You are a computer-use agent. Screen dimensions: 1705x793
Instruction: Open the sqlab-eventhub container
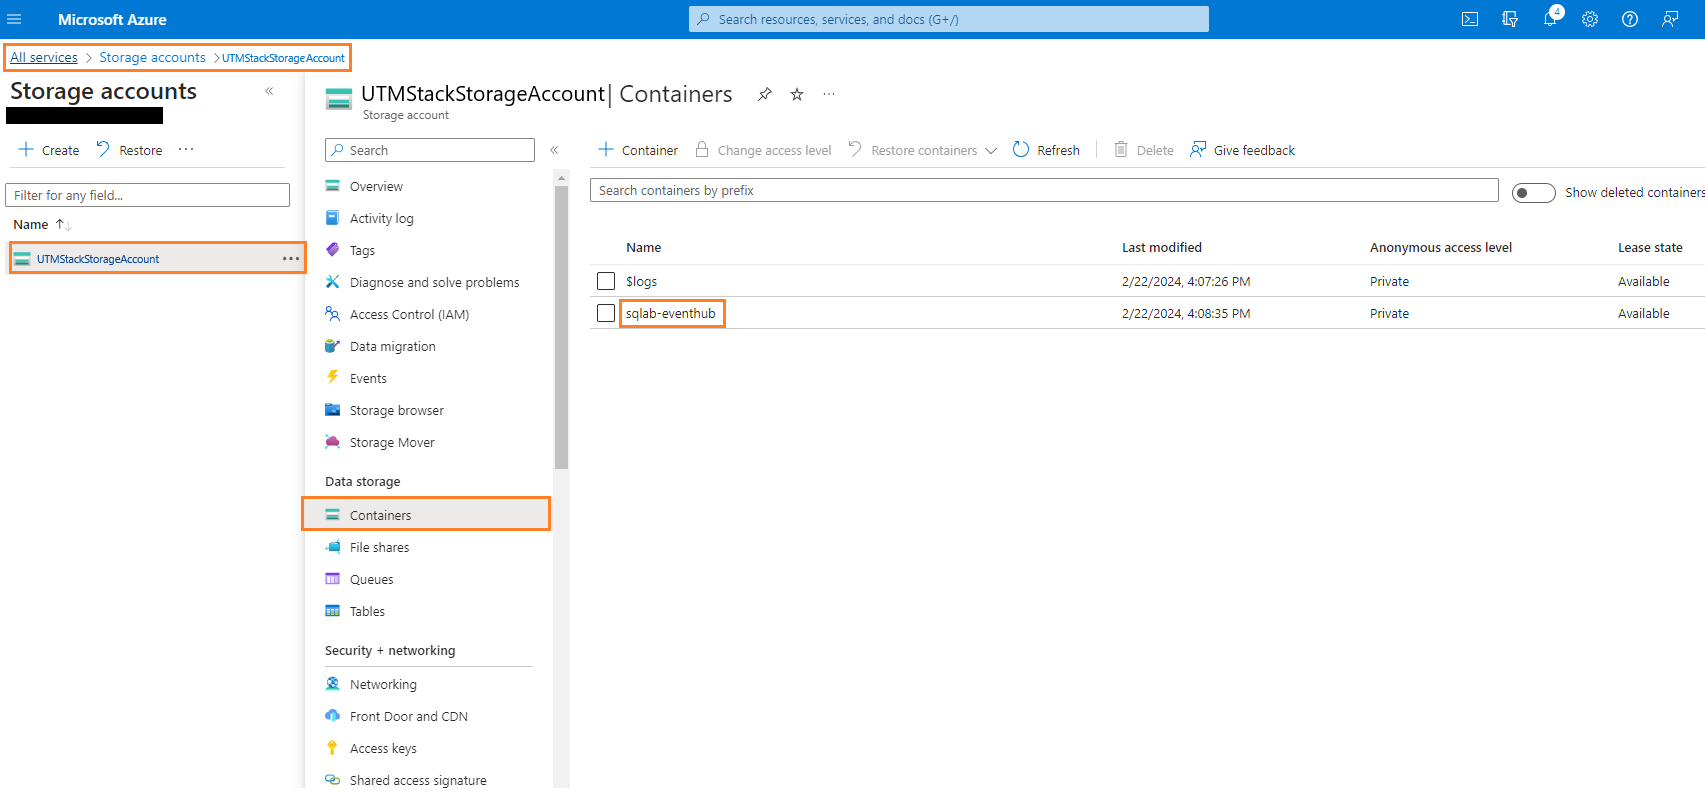671,313
